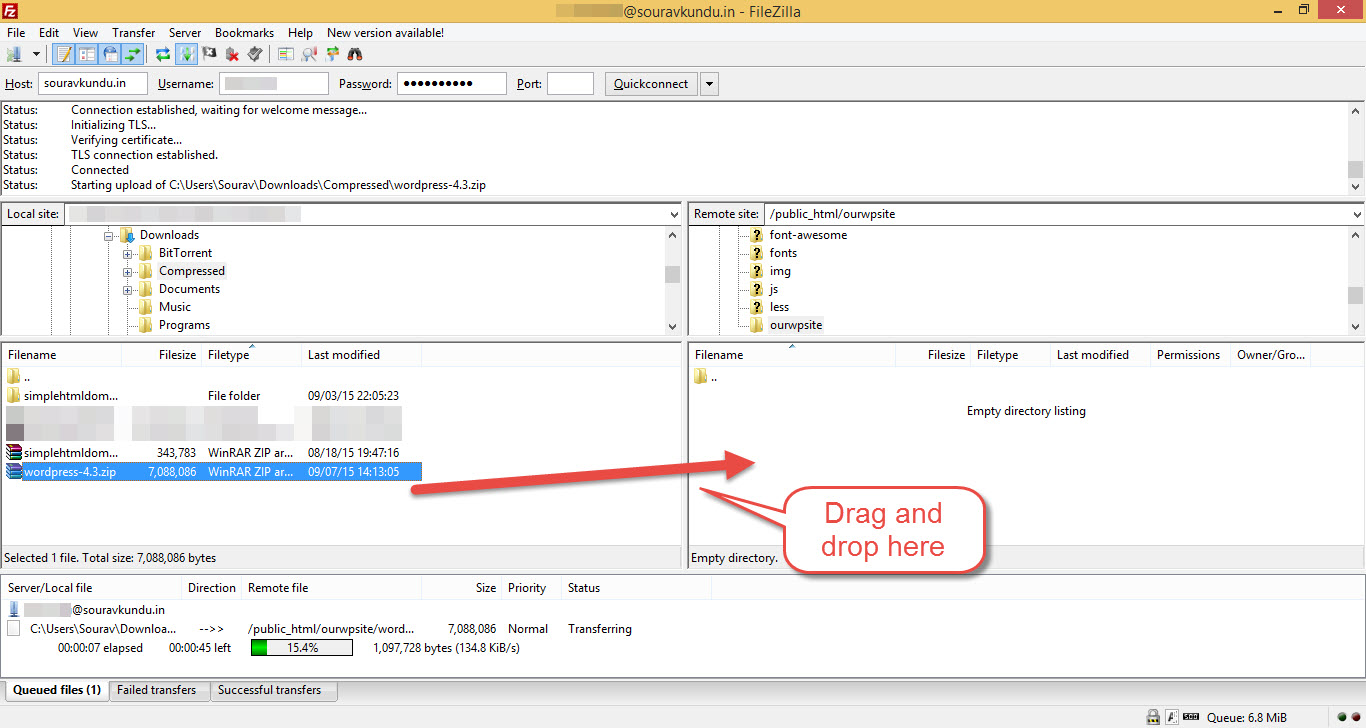Click 'New version available!' menu item
The width and height of the screenshot is (1366, 728).
(385, 33)
